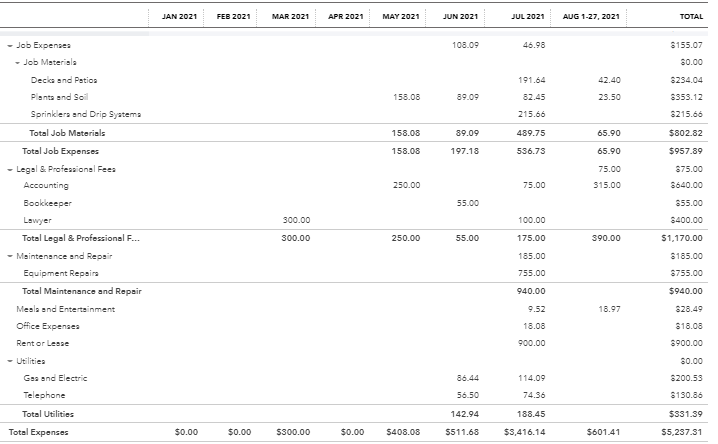Open Equipment Repairs July amount 755.00
Viewport: 718px width, 444px height.
532,273
